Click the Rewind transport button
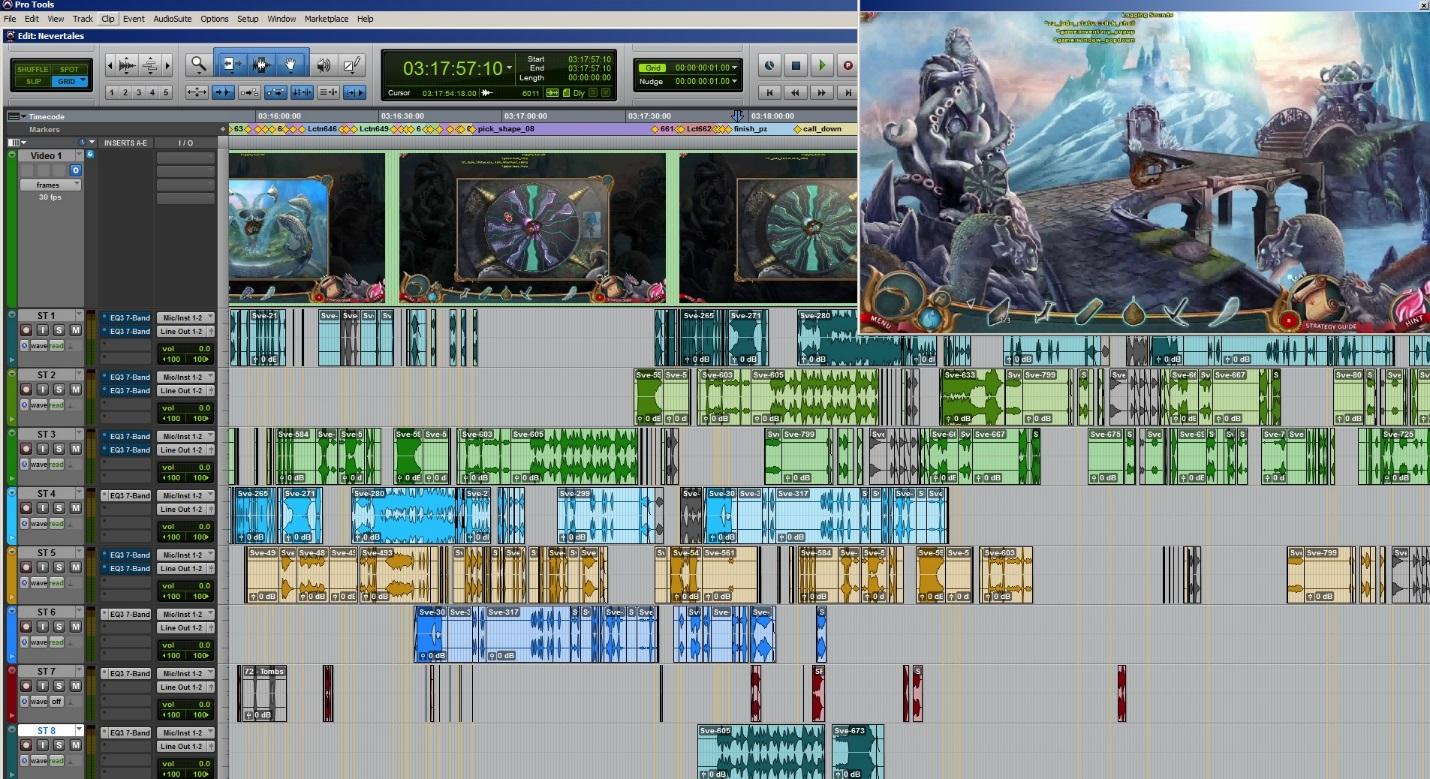Image resolution: width=1430 pixels, height=779 pixels. (796, 92)
